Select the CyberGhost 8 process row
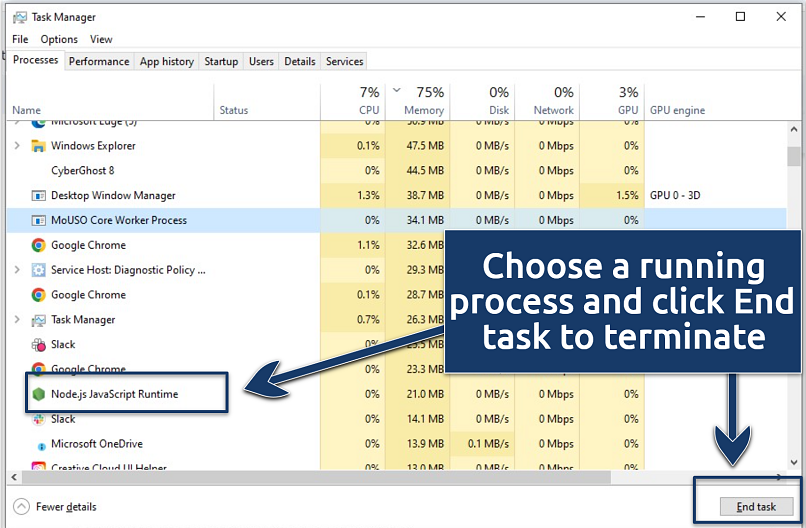 click(x=82, y=171)
